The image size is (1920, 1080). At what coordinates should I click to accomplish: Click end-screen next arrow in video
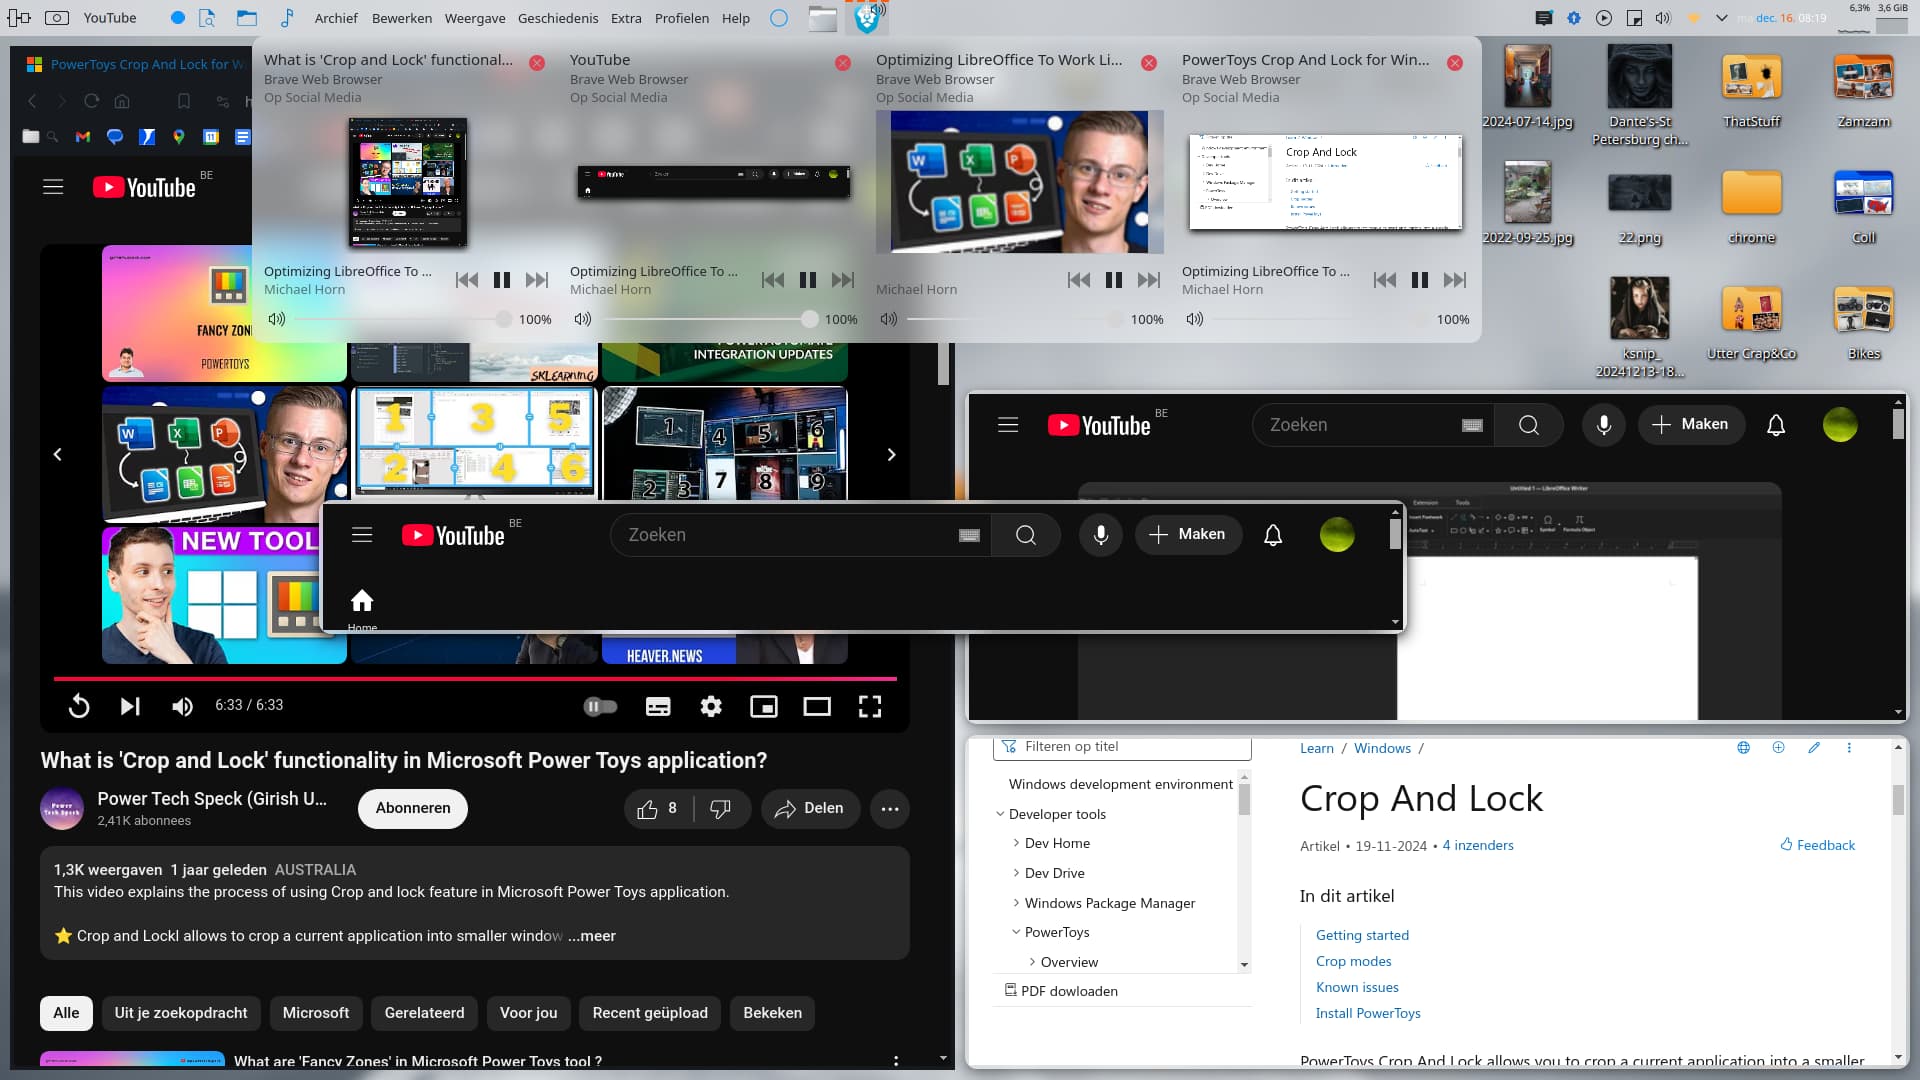(891, 455)
